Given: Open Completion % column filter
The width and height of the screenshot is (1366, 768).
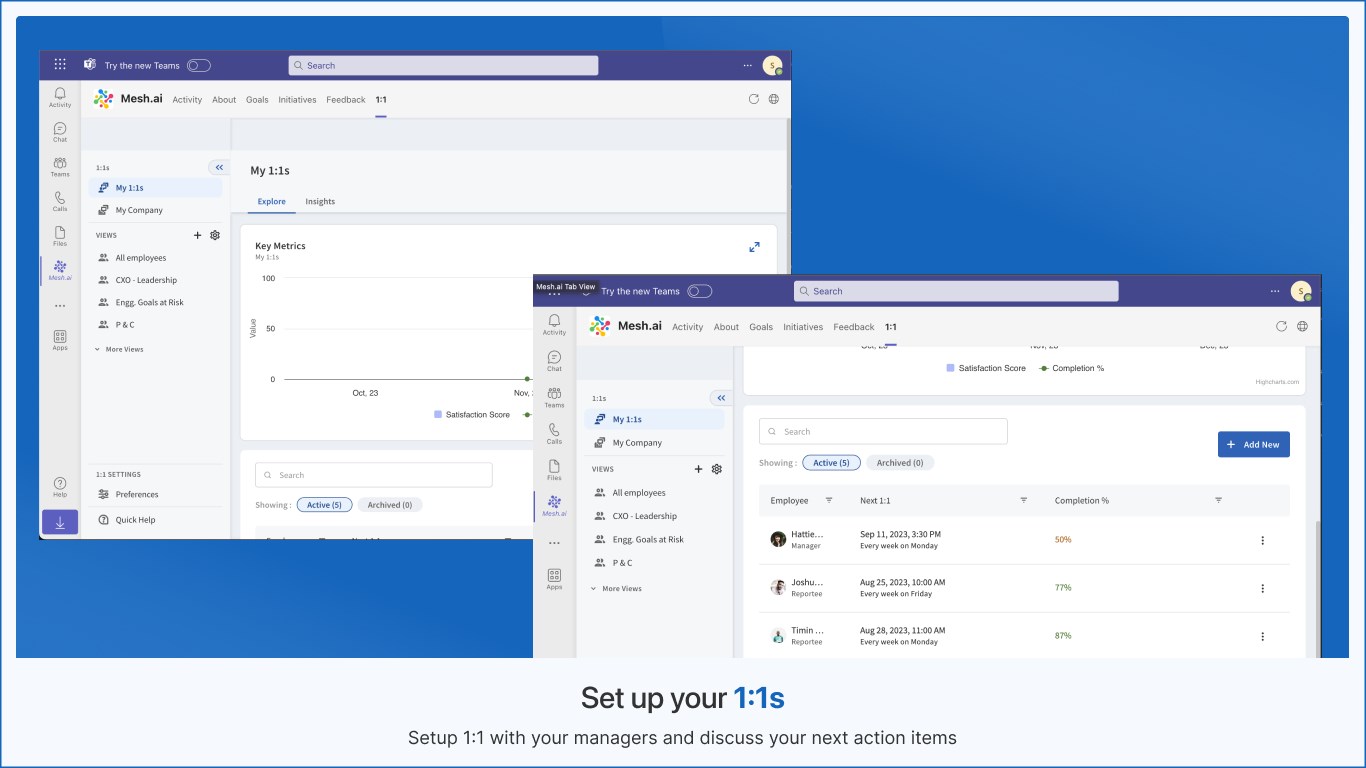Looking at the screenshot, I should [x=1218, y=500].
